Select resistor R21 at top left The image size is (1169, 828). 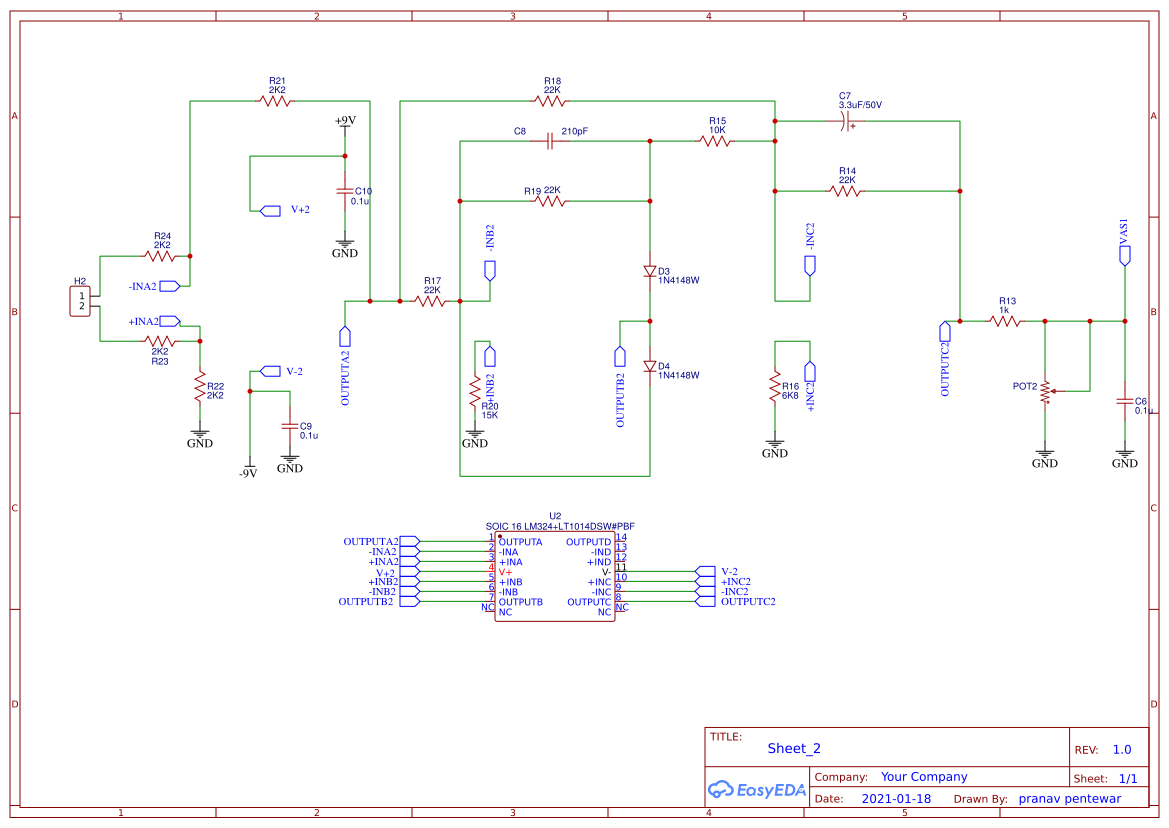(275, 100)
